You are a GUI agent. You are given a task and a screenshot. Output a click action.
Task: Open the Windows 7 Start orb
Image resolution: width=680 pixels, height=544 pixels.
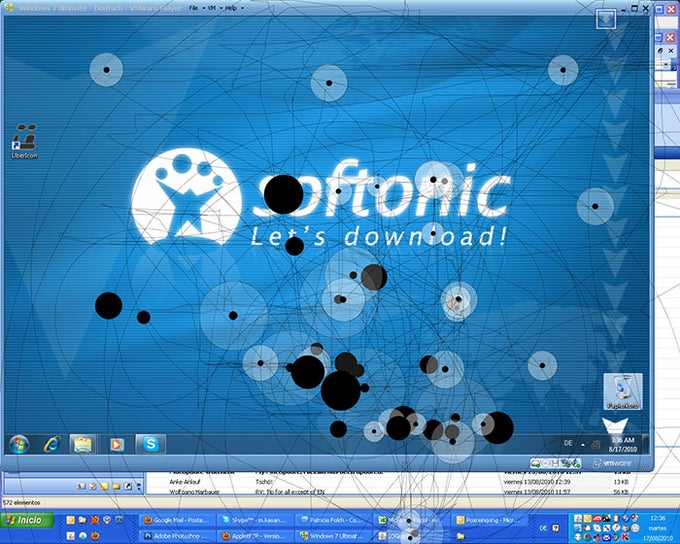coord(19,444)
